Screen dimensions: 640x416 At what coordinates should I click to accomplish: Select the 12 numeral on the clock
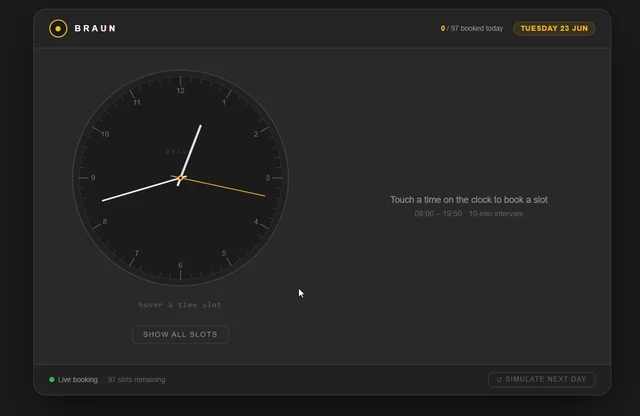(x=180, y=91)
